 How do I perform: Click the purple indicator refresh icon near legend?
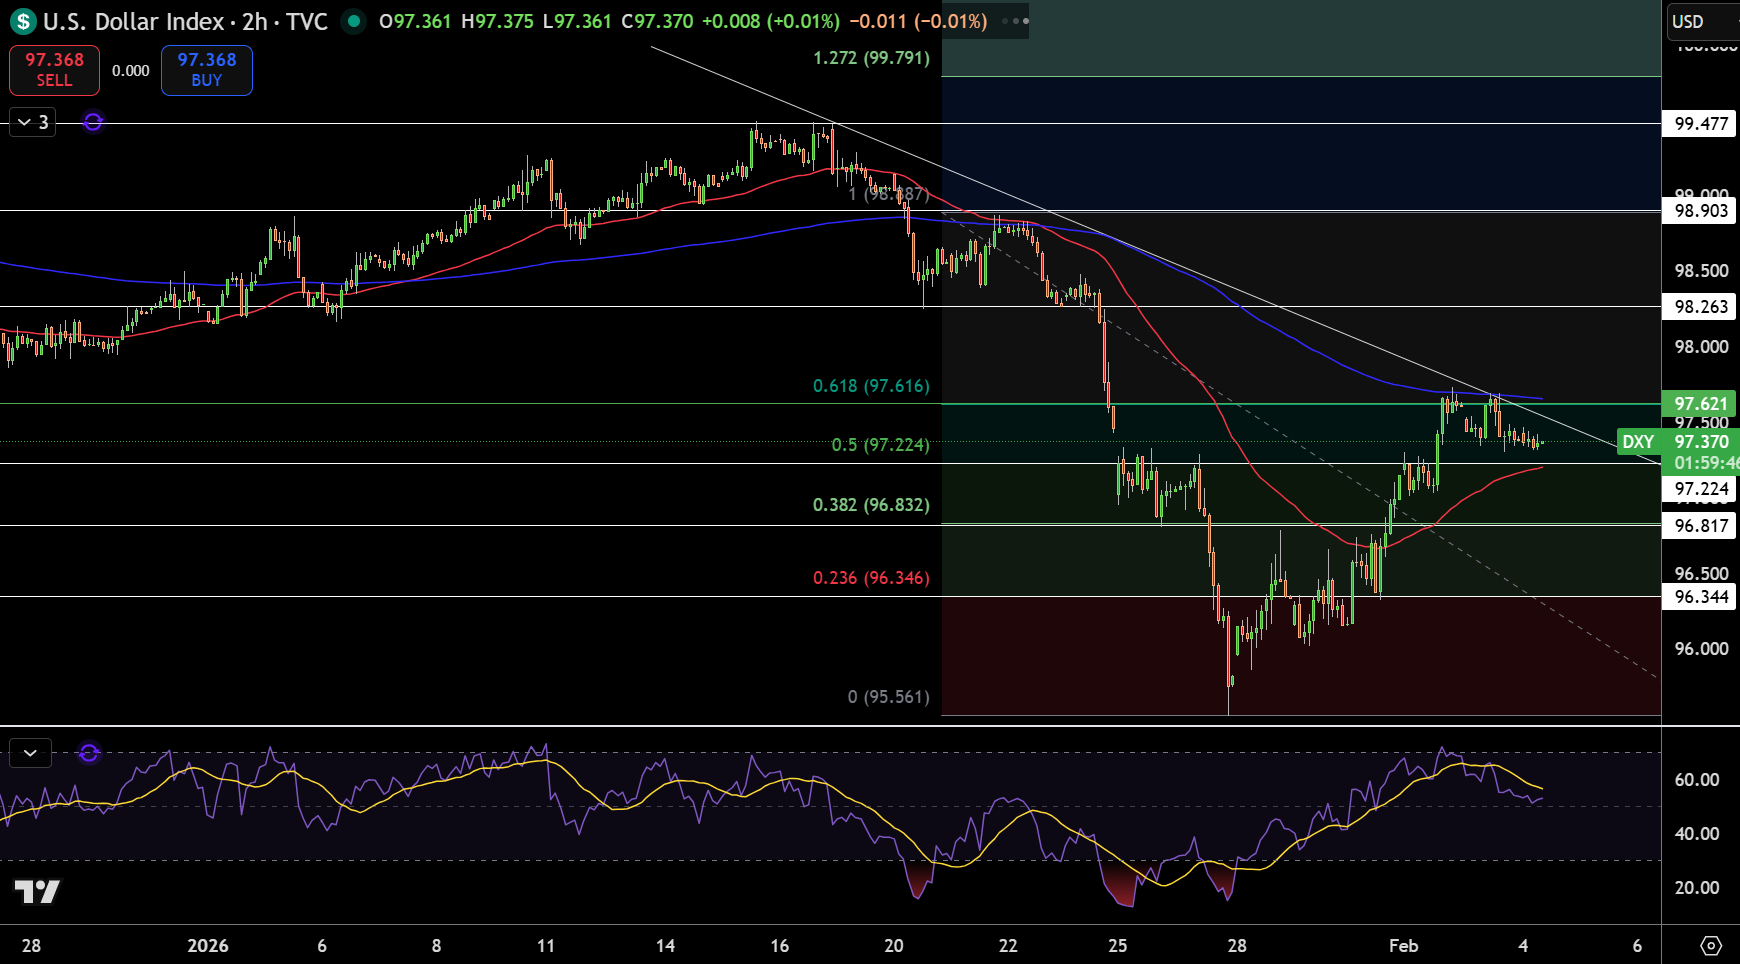[x=93, y=122]
